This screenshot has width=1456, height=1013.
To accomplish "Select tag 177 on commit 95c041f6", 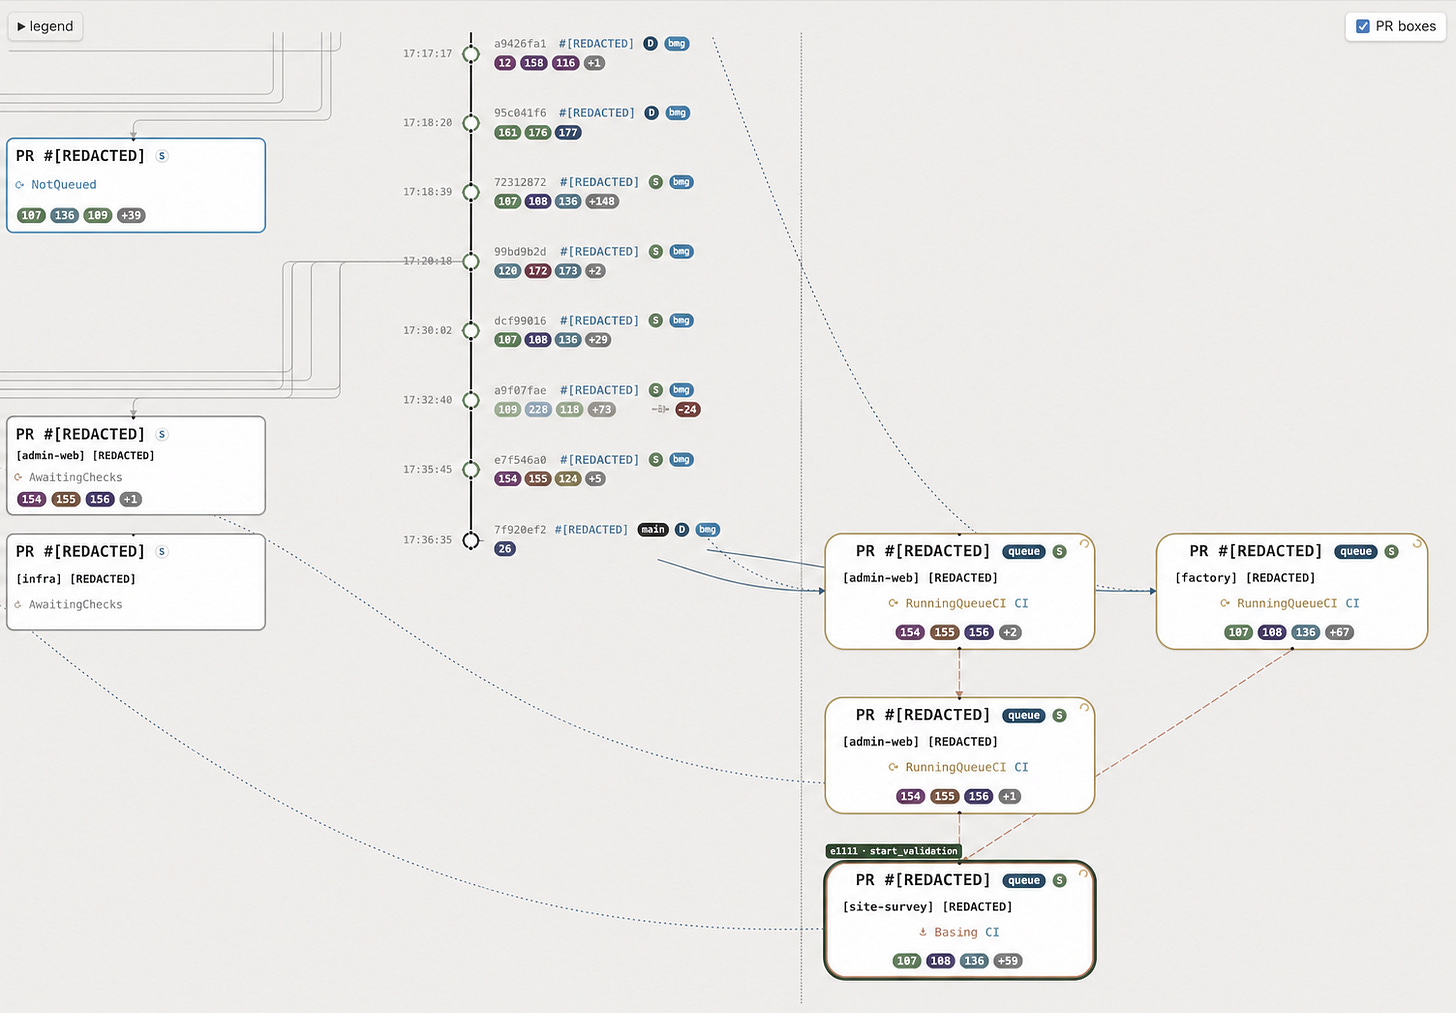I will 568,133.
